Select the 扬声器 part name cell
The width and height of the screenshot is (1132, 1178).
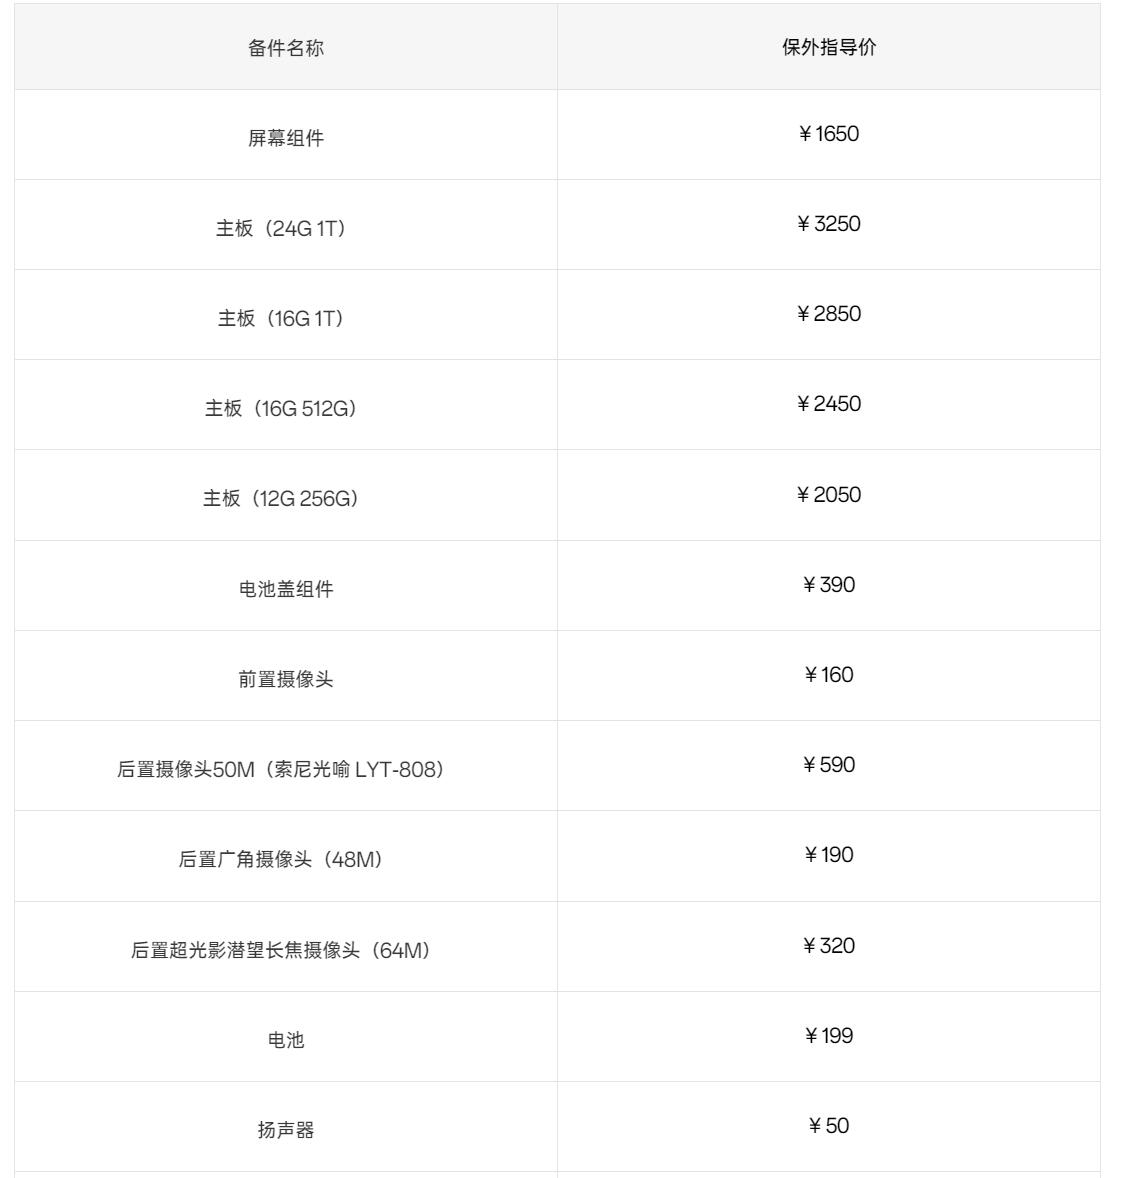[x=286, y=1131]
